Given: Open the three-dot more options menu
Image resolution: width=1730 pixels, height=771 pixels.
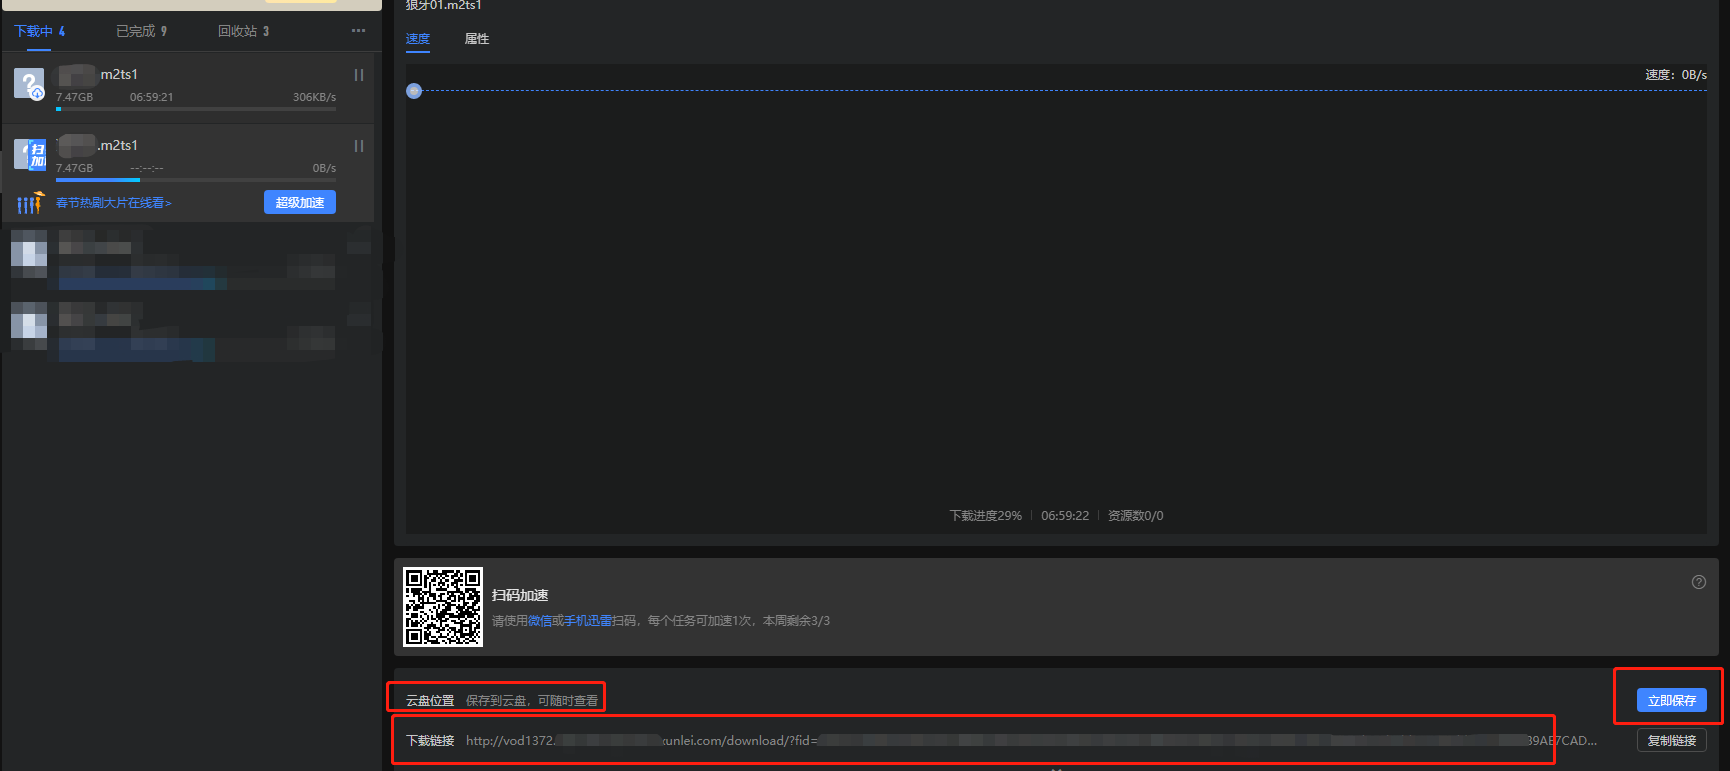Looking at the screenshot, I should (x=358, y=31).
